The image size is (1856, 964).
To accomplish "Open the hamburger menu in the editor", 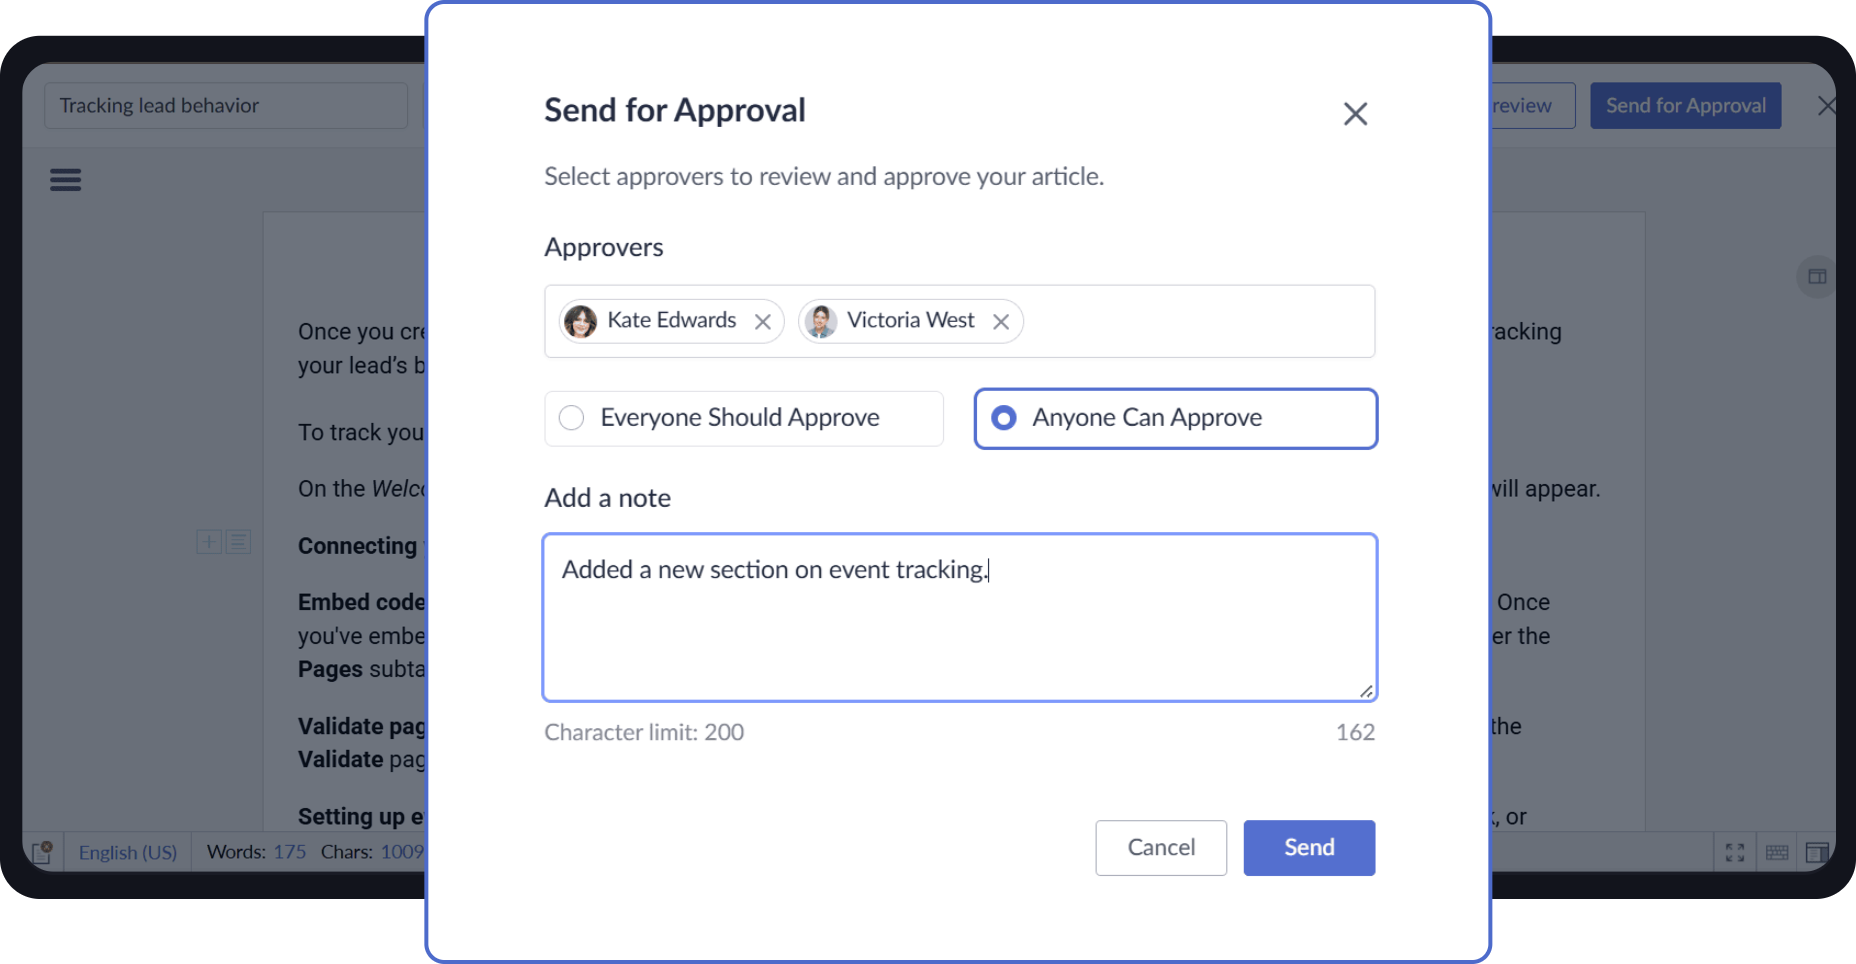I will (65, 180).
